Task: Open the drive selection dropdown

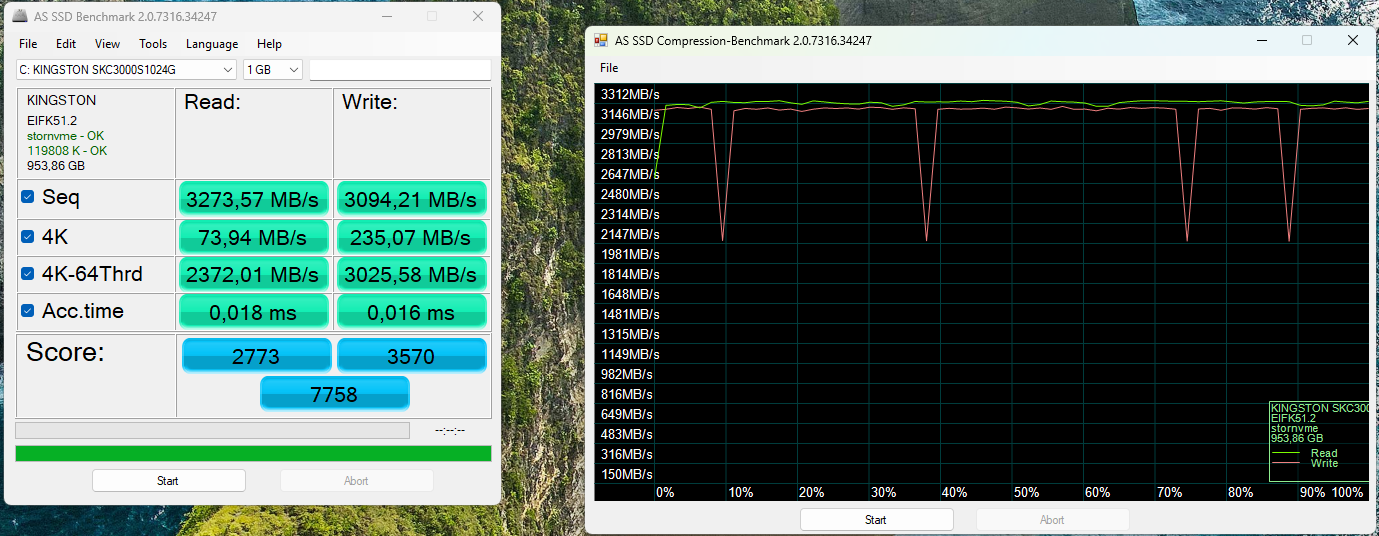Action: point(126,70)
